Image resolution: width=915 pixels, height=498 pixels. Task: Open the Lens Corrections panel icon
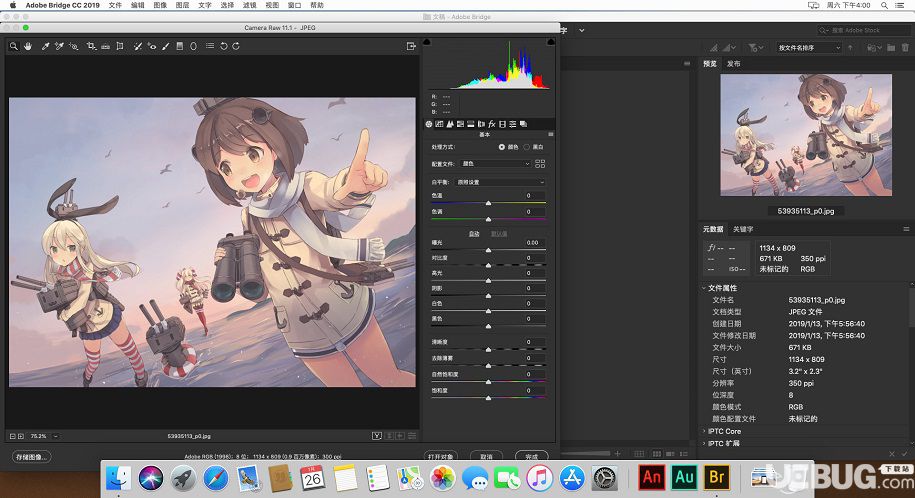[x=481, y=124]
